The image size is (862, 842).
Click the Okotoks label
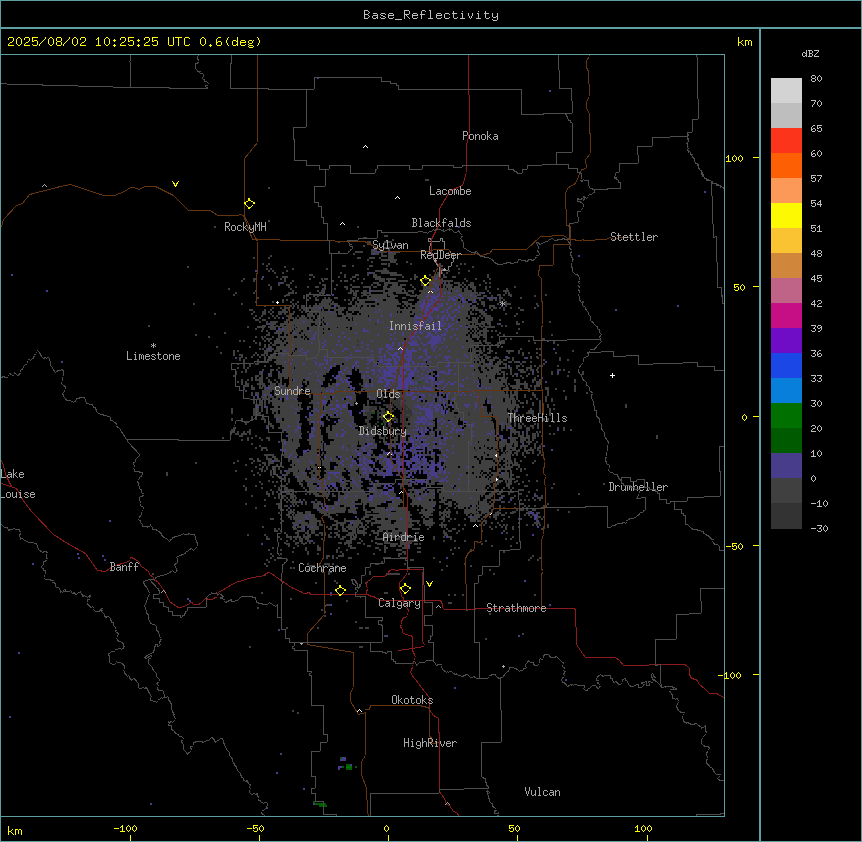pos(412,700)
